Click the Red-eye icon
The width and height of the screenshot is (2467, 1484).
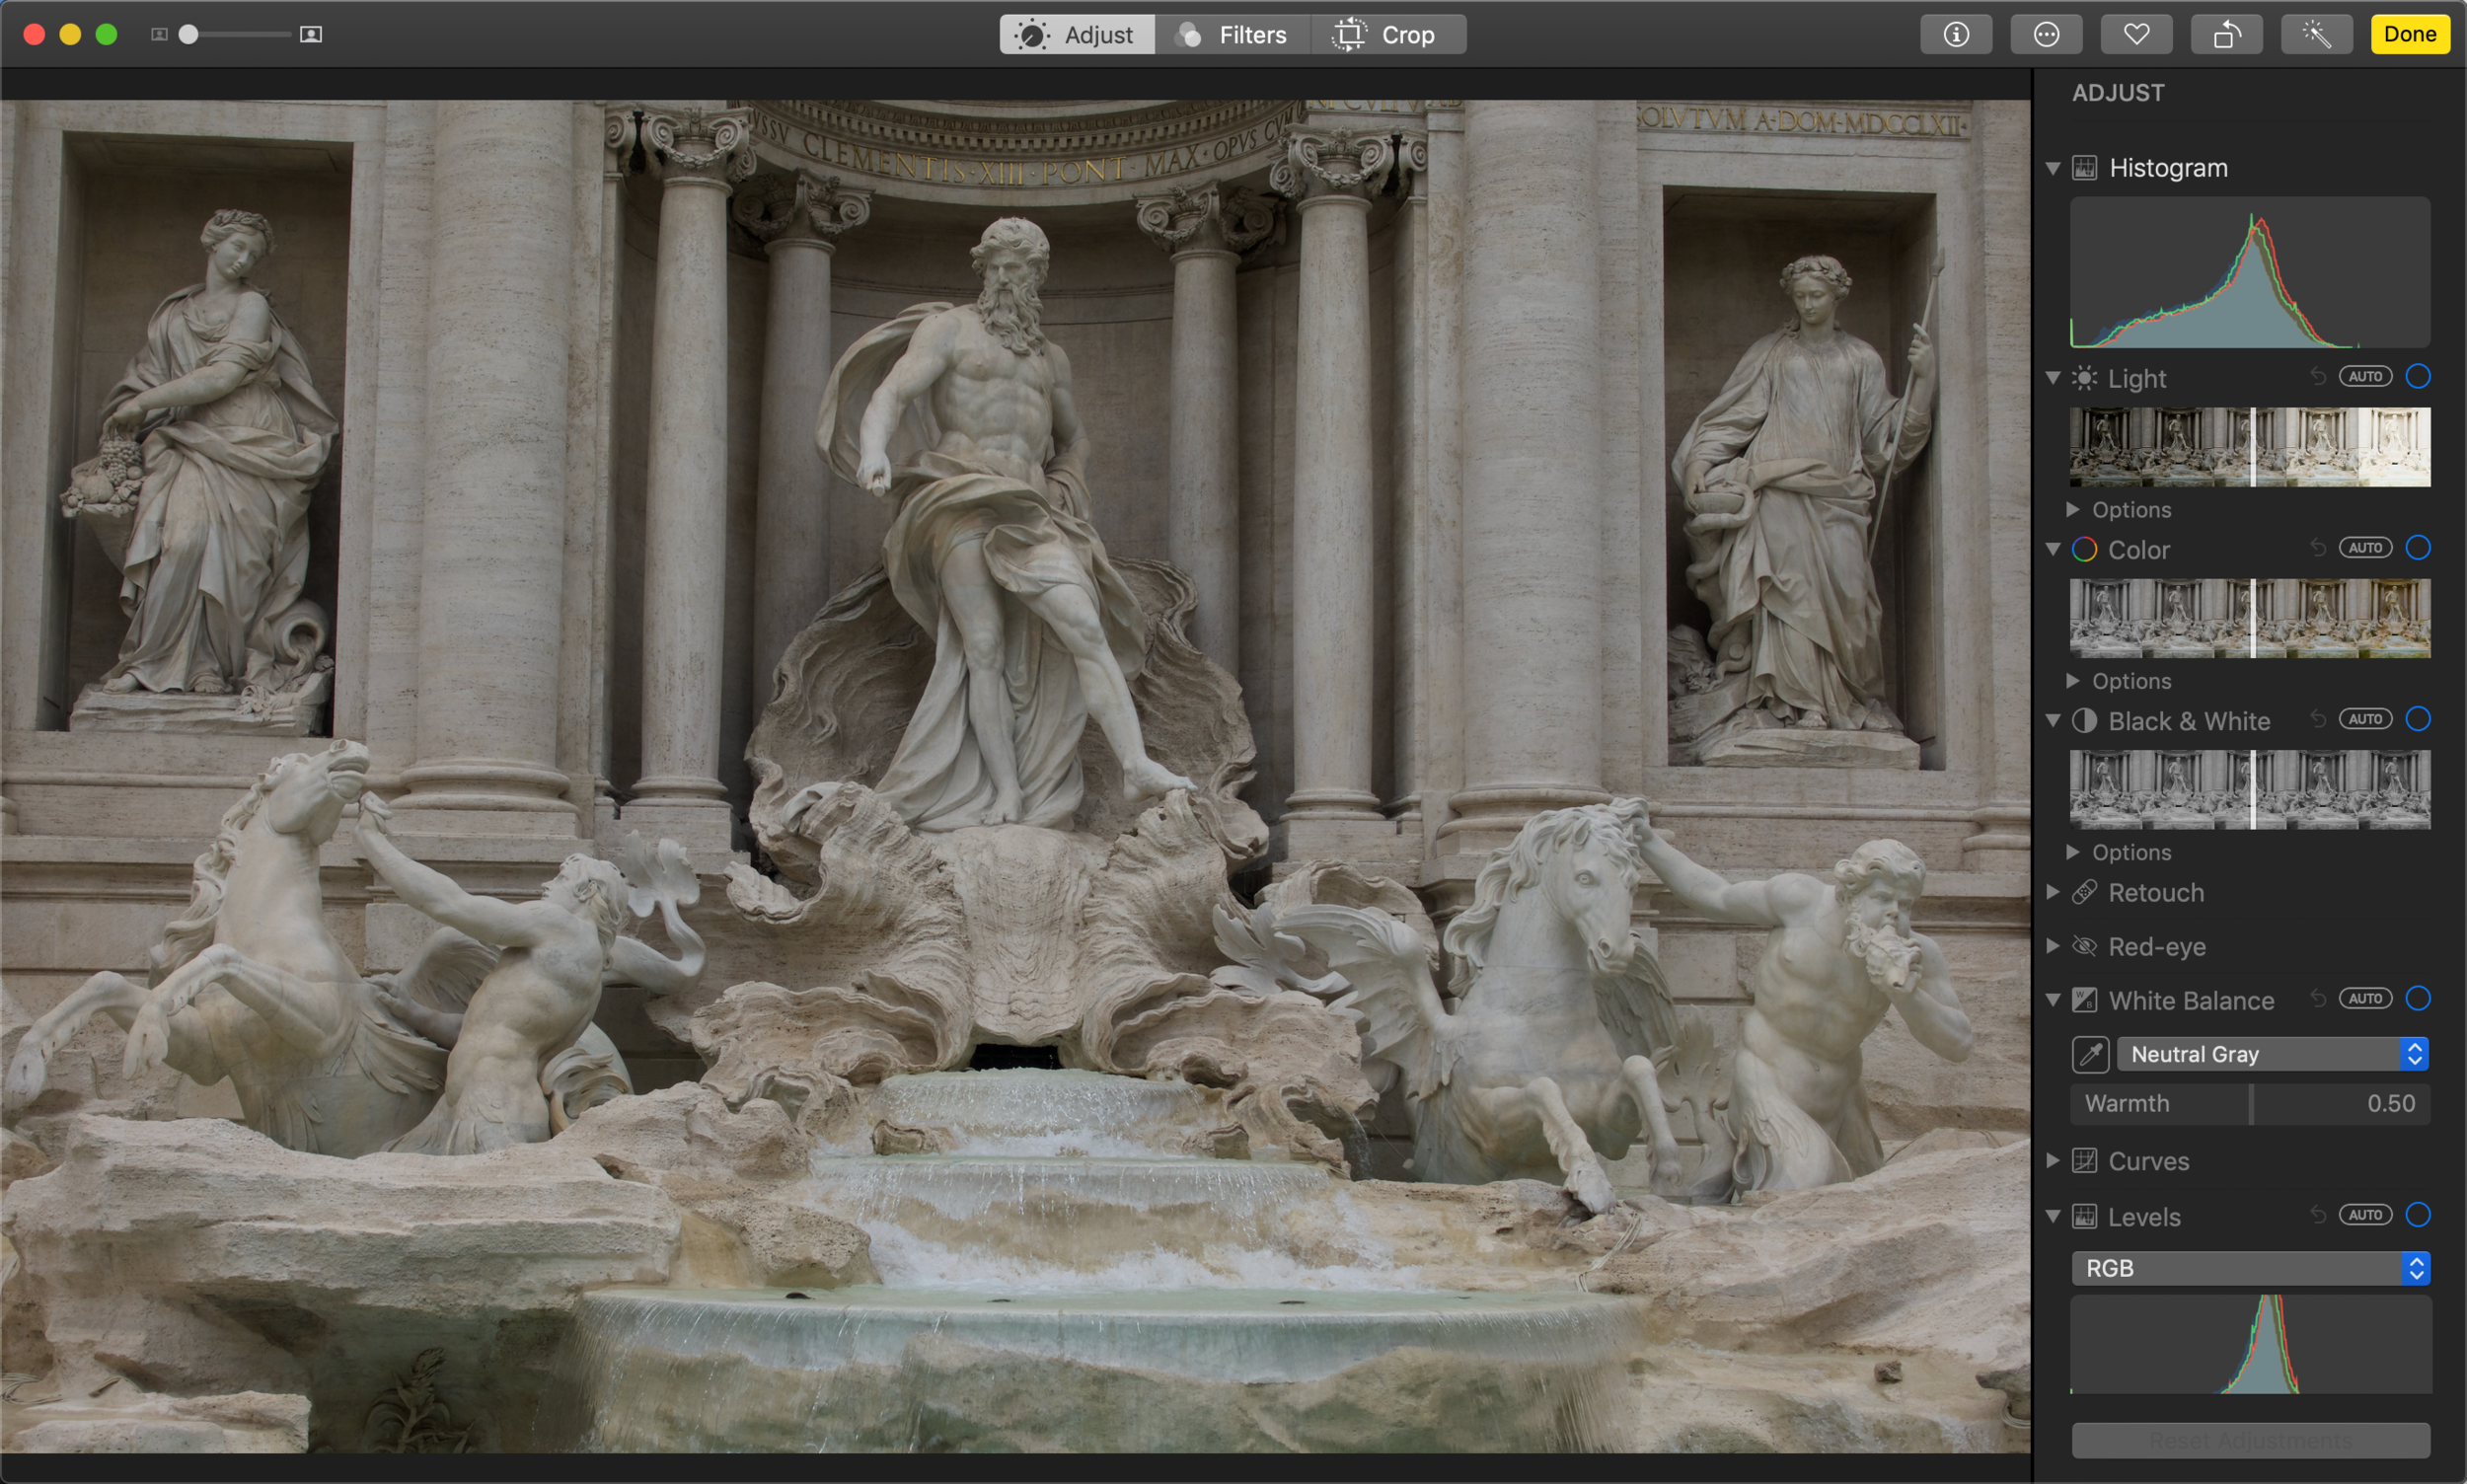[x=2085, y=946]
